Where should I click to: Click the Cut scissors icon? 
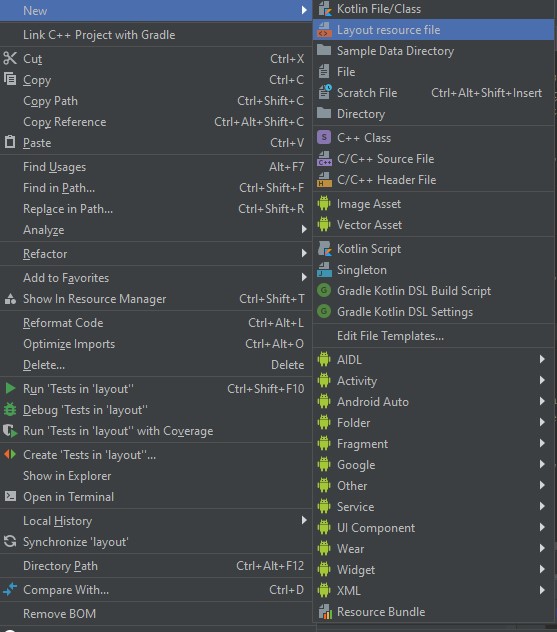[10, 58]
